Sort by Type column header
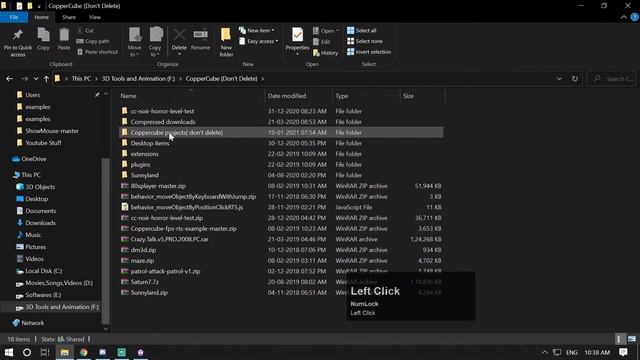The image size is (640, 360). [366, 96]
